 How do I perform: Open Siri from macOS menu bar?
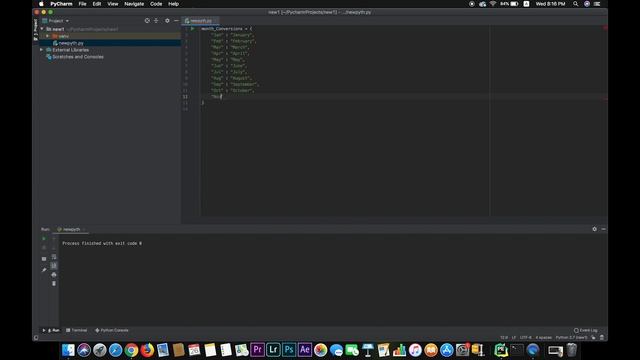click(587, 4)
